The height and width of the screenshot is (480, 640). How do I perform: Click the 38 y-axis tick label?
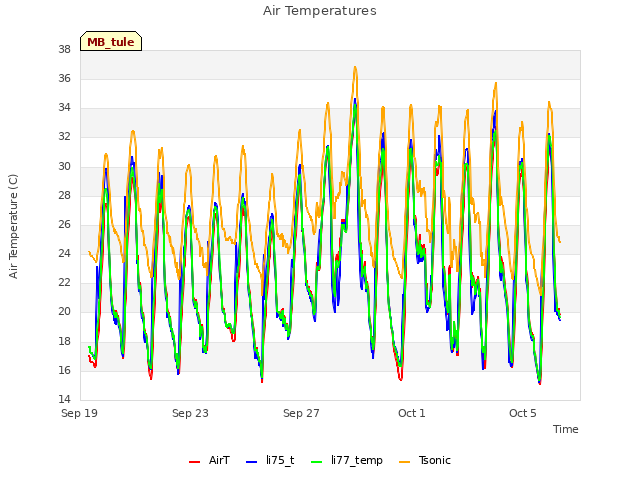(x=64, y=49)
